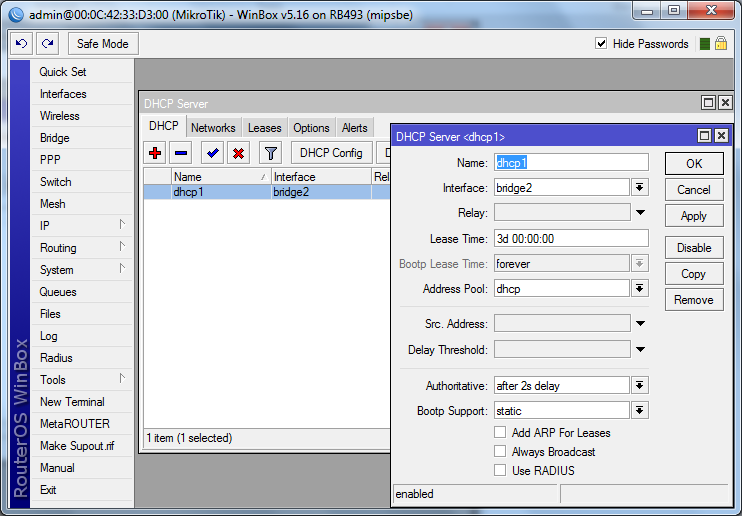Maximize the dhcp1 dialog window
Image resolution: width=742 pixels, height=516 pixels.
pyautogui.click(x=704, y=136)
